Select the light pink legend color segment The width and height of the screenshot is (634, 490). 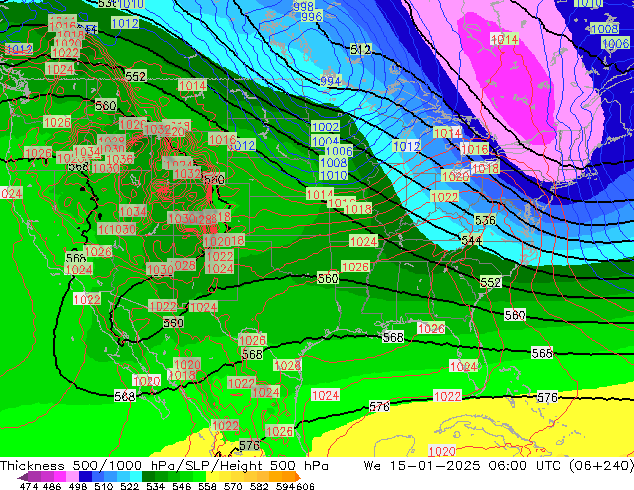click(72, 477)
